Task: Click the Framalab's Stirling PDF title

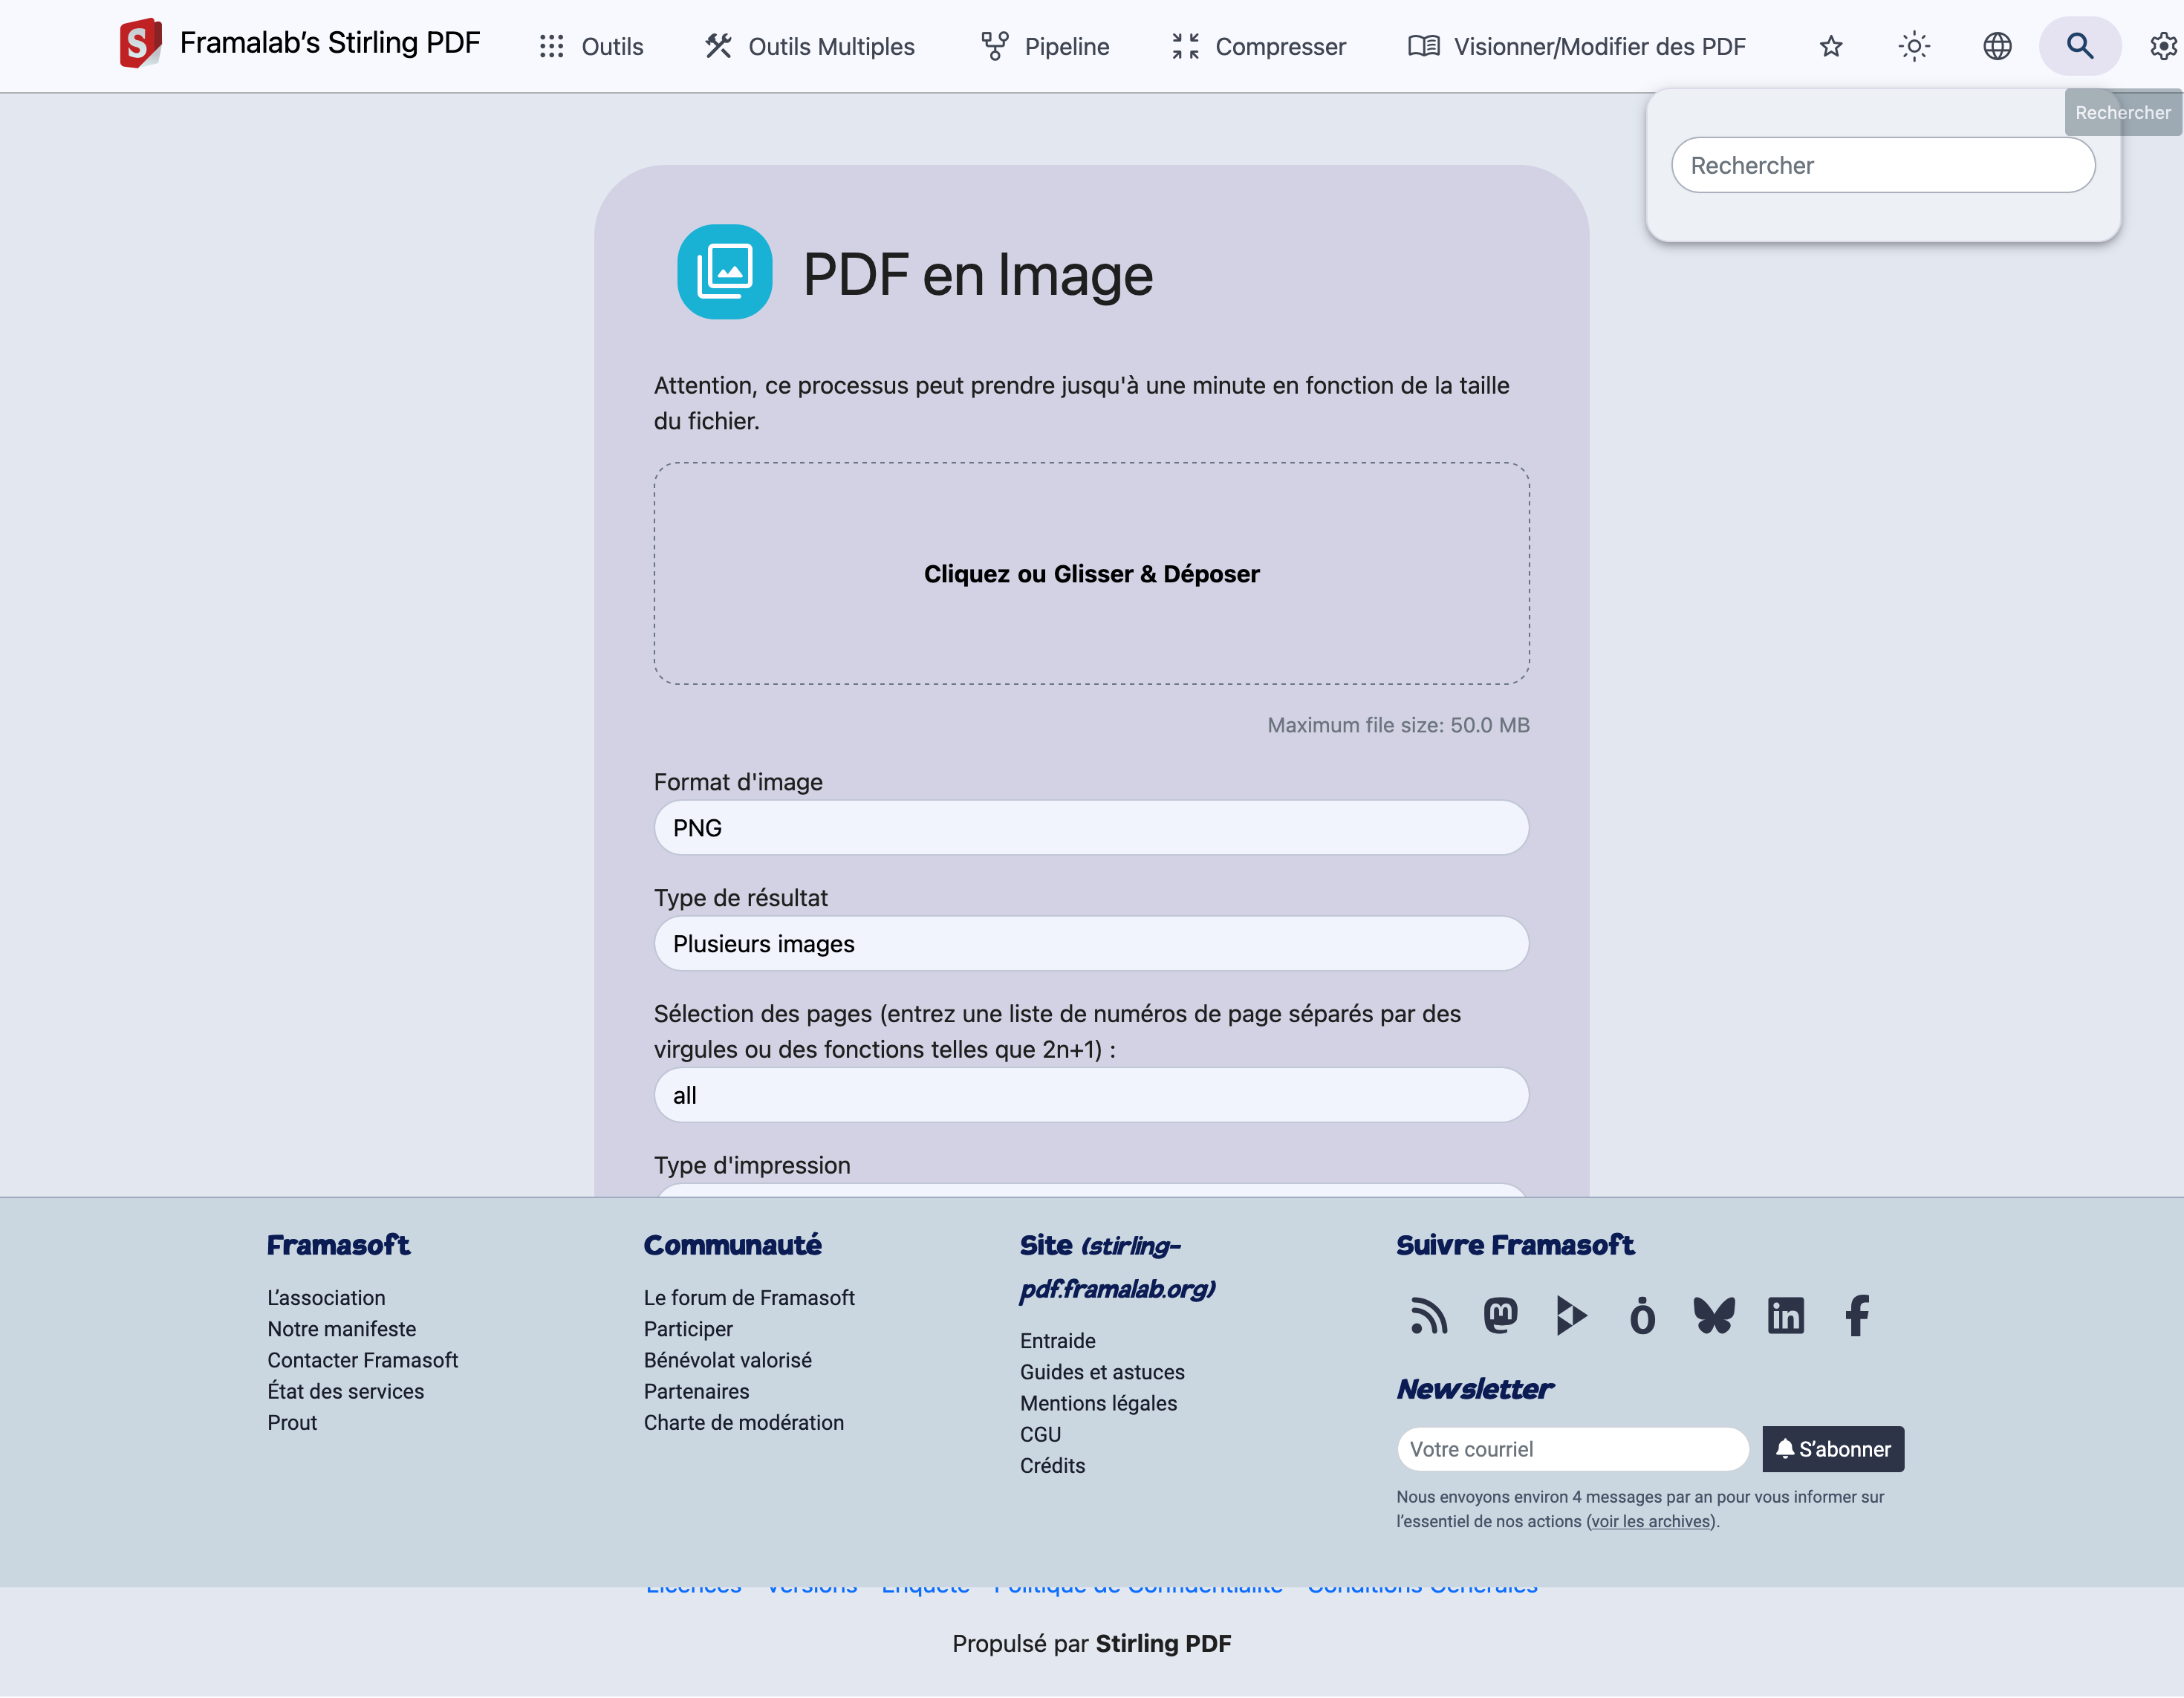Action: point(330,43)
